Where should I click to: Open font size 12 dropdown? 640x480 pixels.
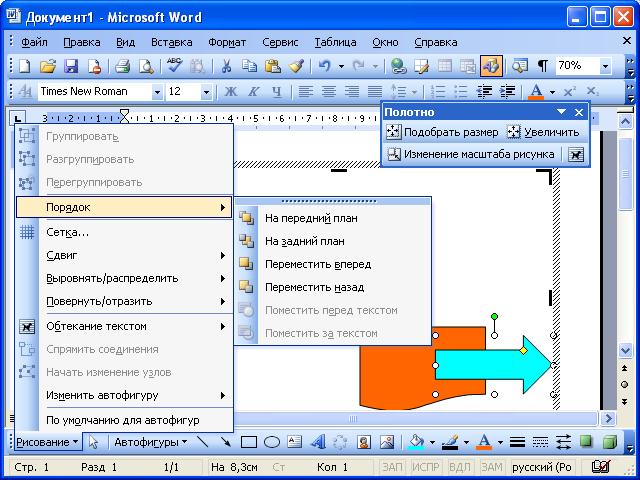206,92
